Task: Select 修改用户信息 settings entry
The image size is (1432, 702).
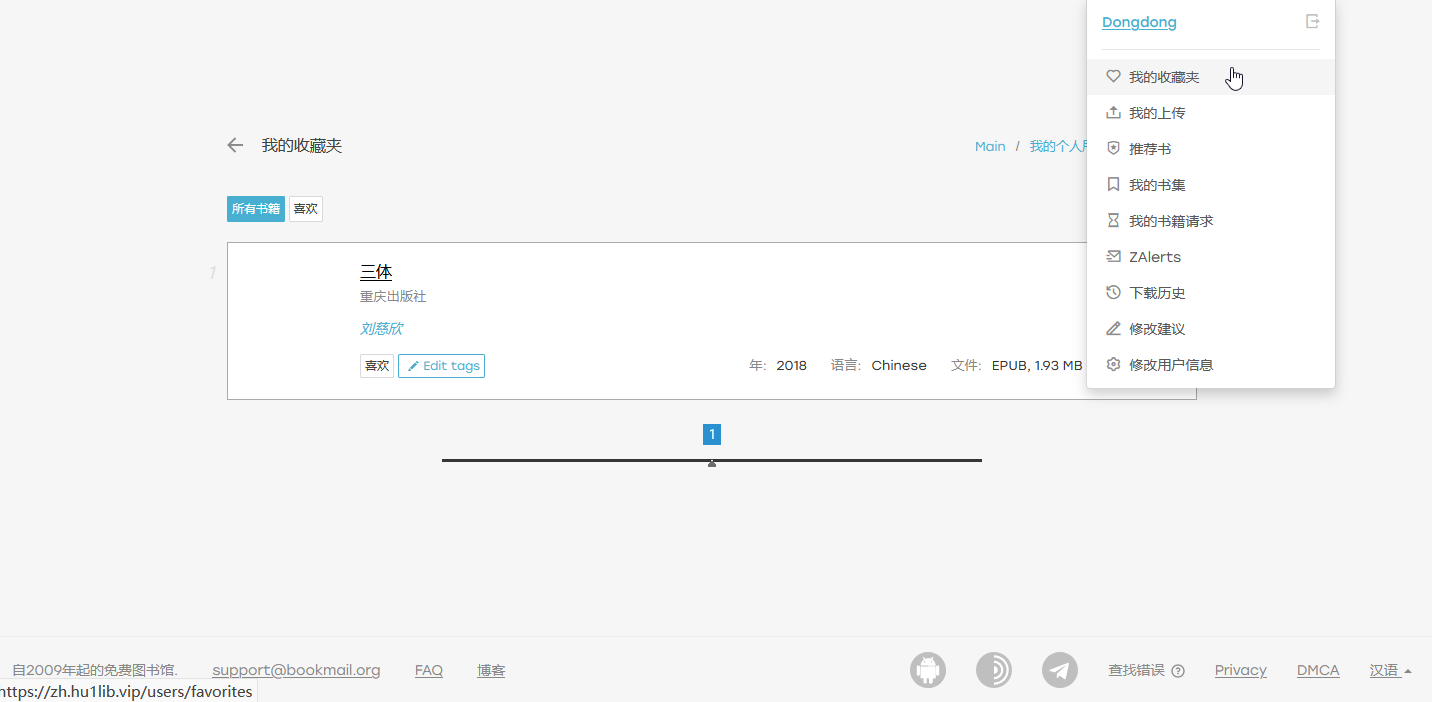Action: 1171,365
